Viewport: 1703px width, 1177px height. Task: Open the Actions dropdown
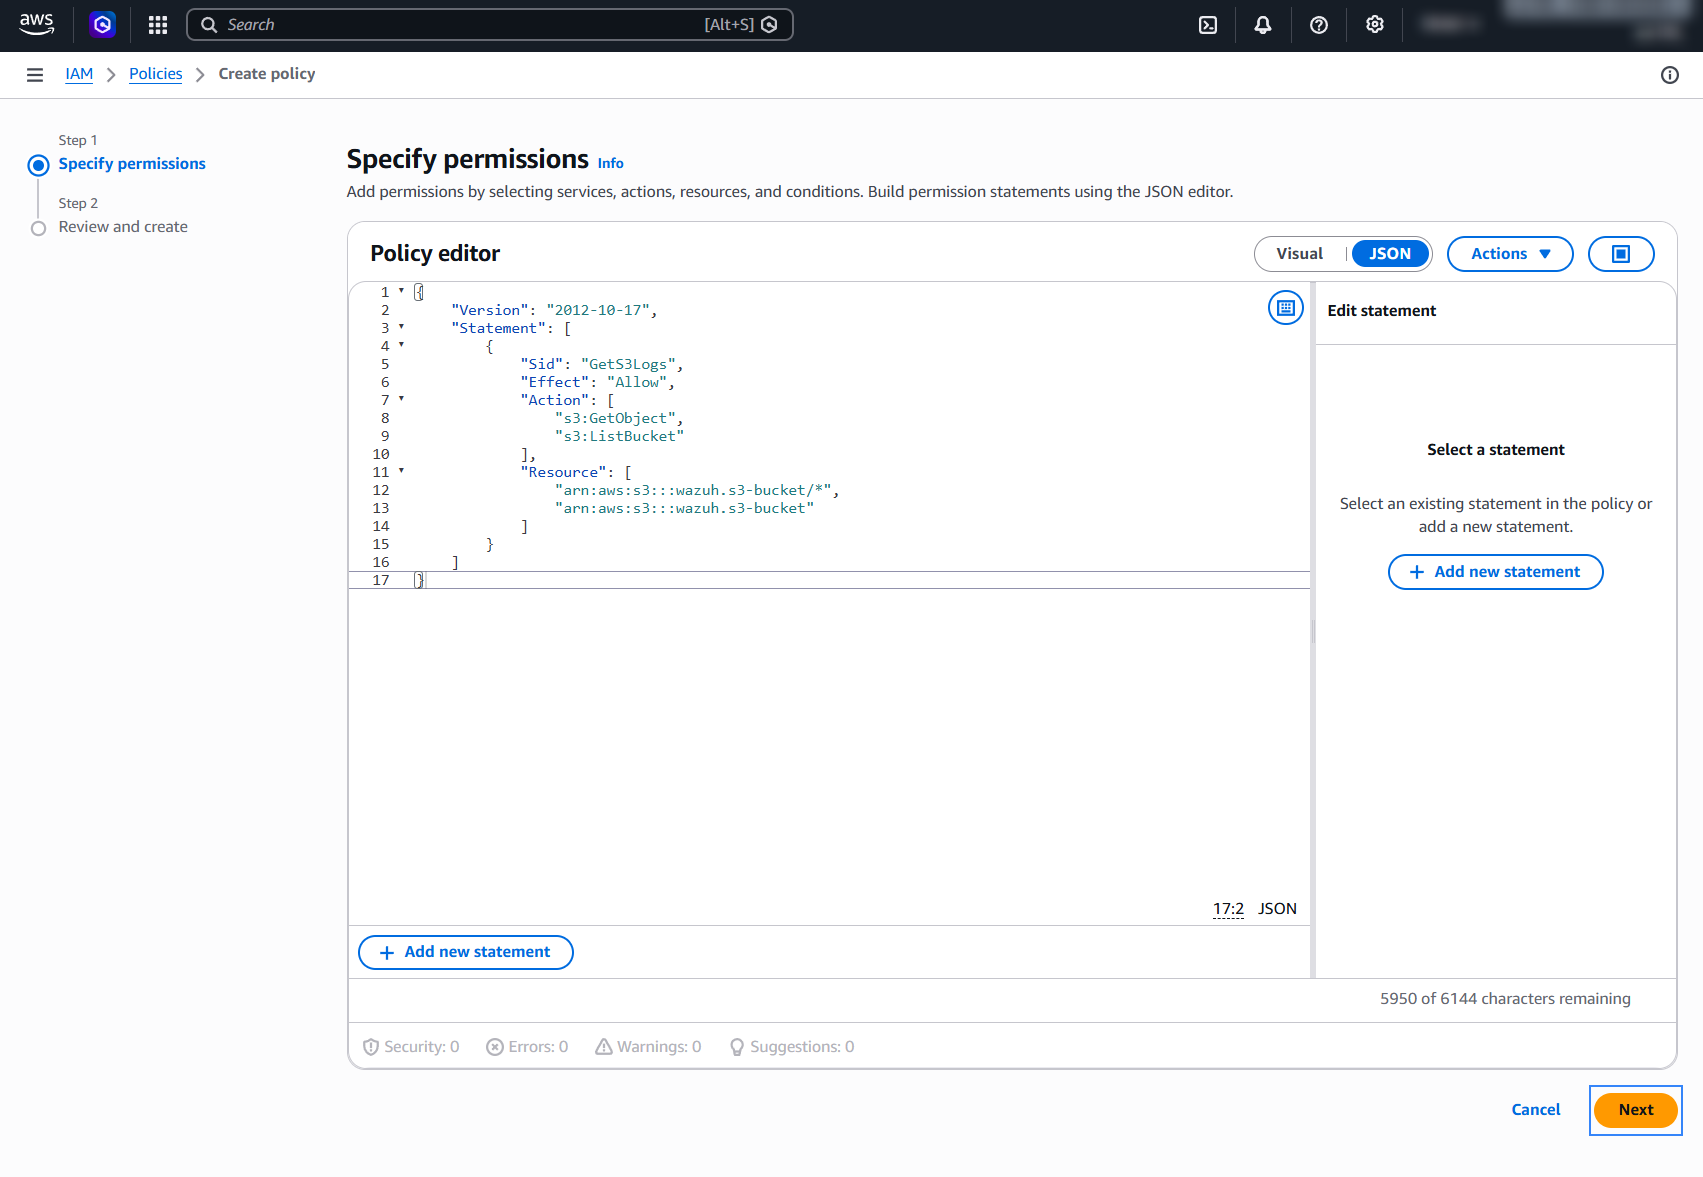coord(1510,254)
